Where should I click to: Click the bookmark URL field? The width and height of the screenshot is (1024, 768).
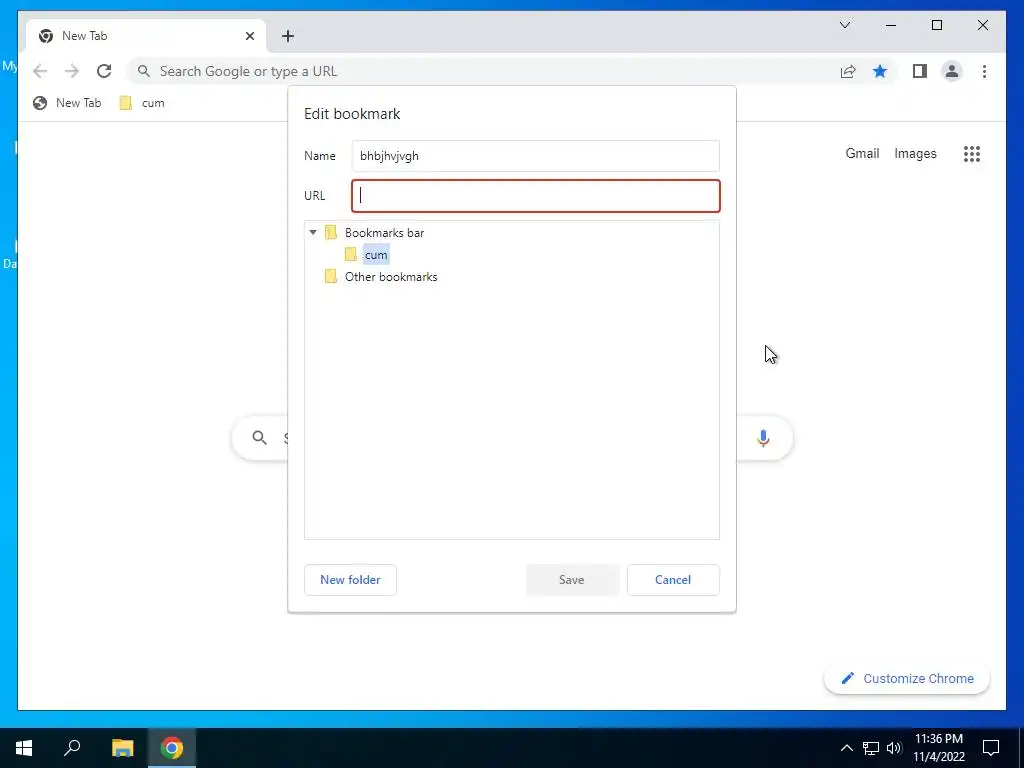point(536,196)
